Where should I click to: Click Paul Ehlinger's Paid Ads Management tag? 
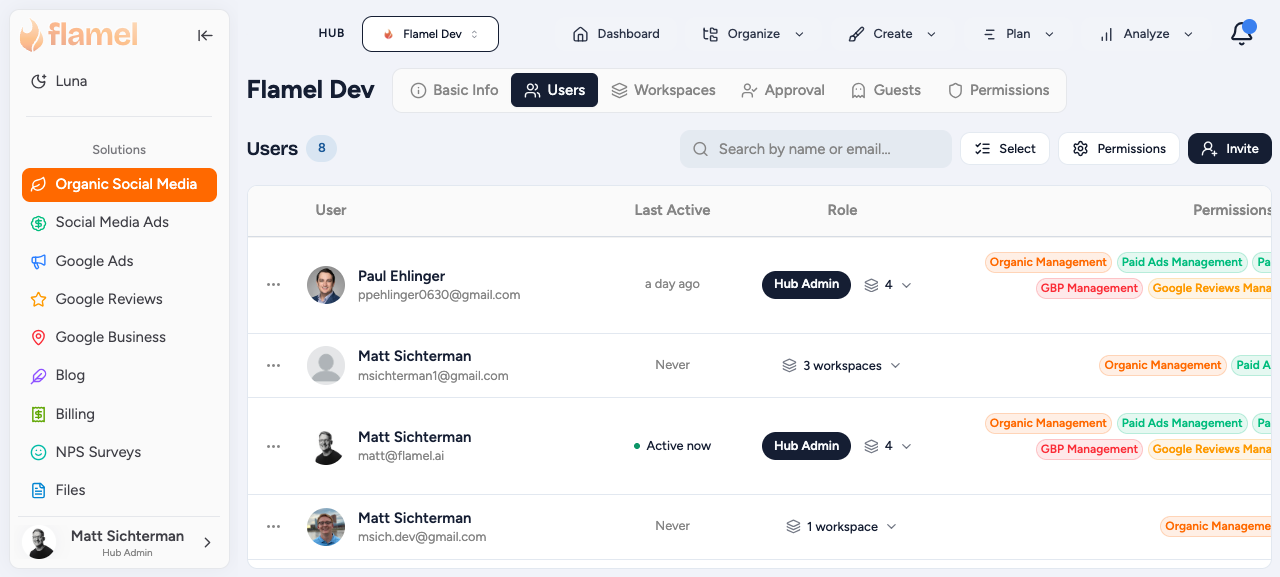click(x=1182, y=263)
